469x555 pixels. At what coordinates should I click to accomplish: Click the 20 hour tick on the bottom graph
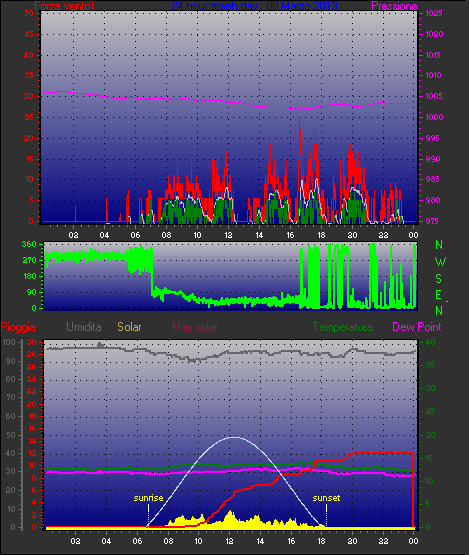352,541
